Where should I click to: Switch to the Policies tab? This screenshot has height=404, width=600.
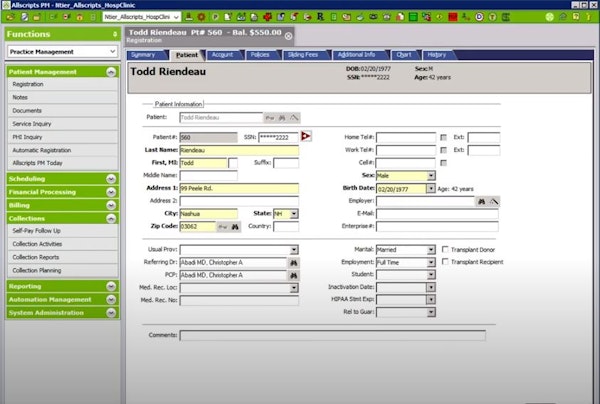261,55
